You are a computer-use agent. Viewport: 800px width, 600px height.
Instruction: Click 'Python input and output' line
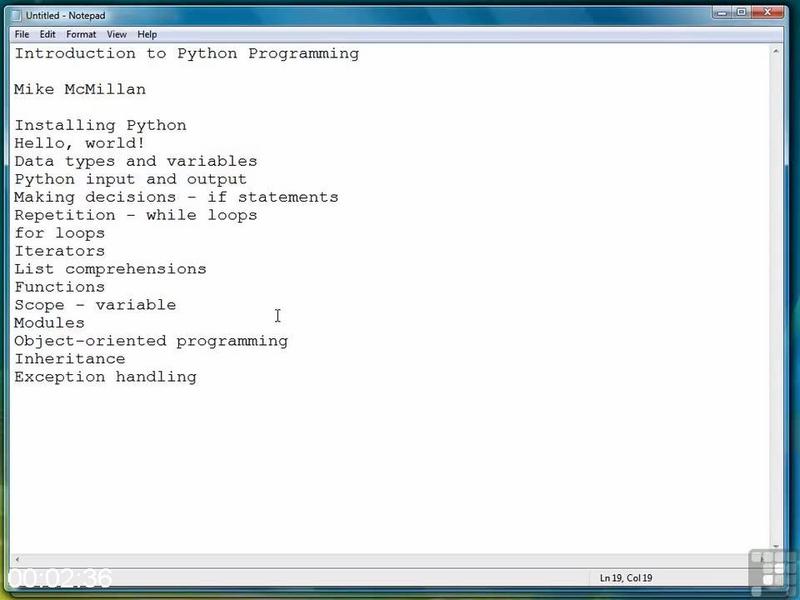pos(131,180)
